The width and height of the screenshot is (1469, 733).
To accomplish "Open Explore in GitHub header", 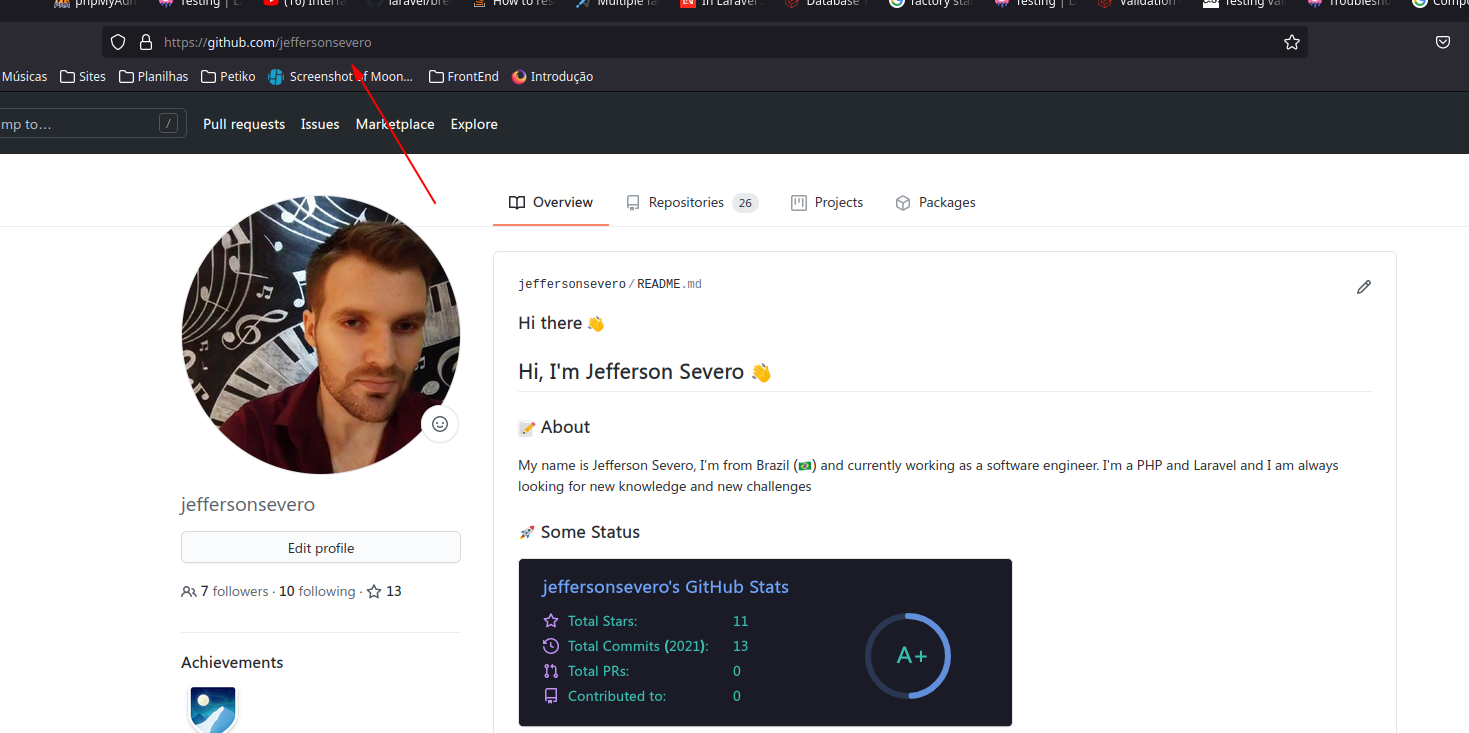I will pyautogui.click(x=474, y=124).
